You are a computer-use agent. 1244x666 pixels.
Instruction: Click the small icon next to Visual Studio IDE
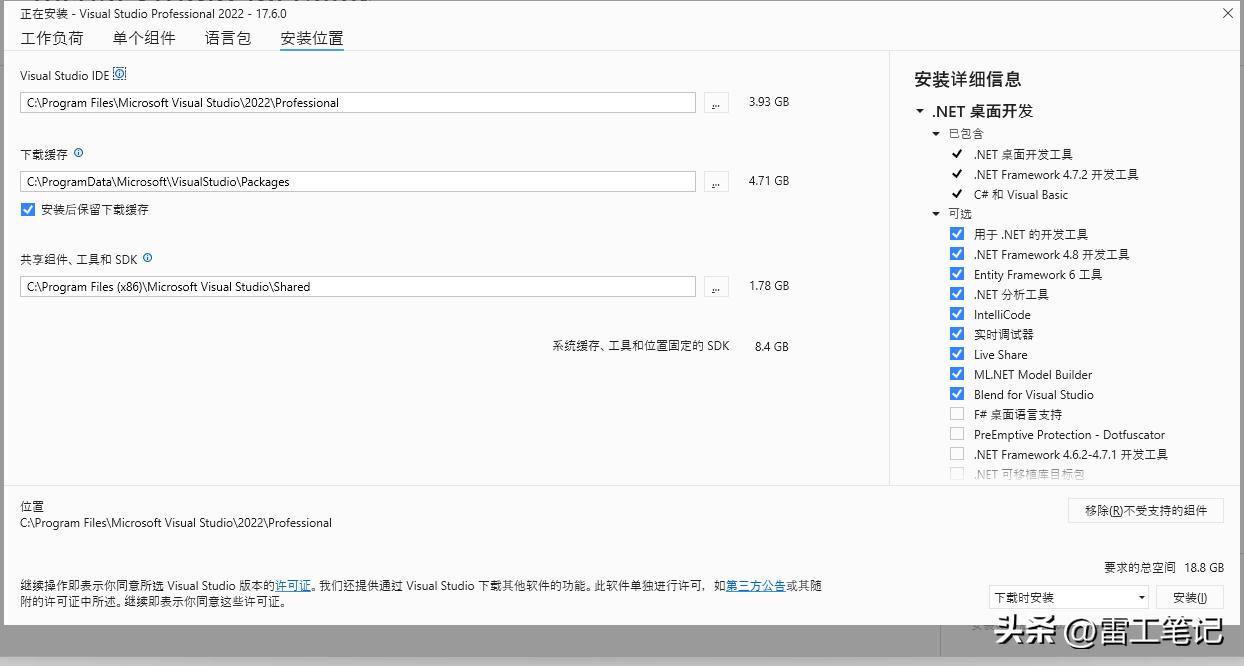120,73
